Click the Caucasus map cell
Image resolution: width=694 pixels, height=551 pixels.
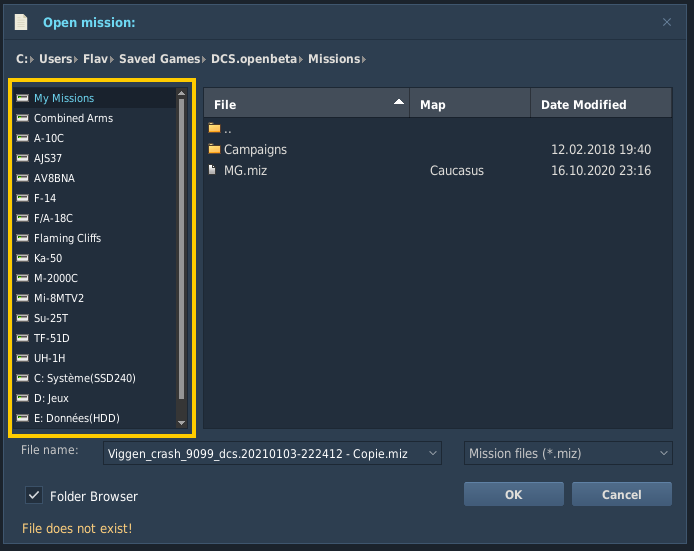tap(457, 170)
